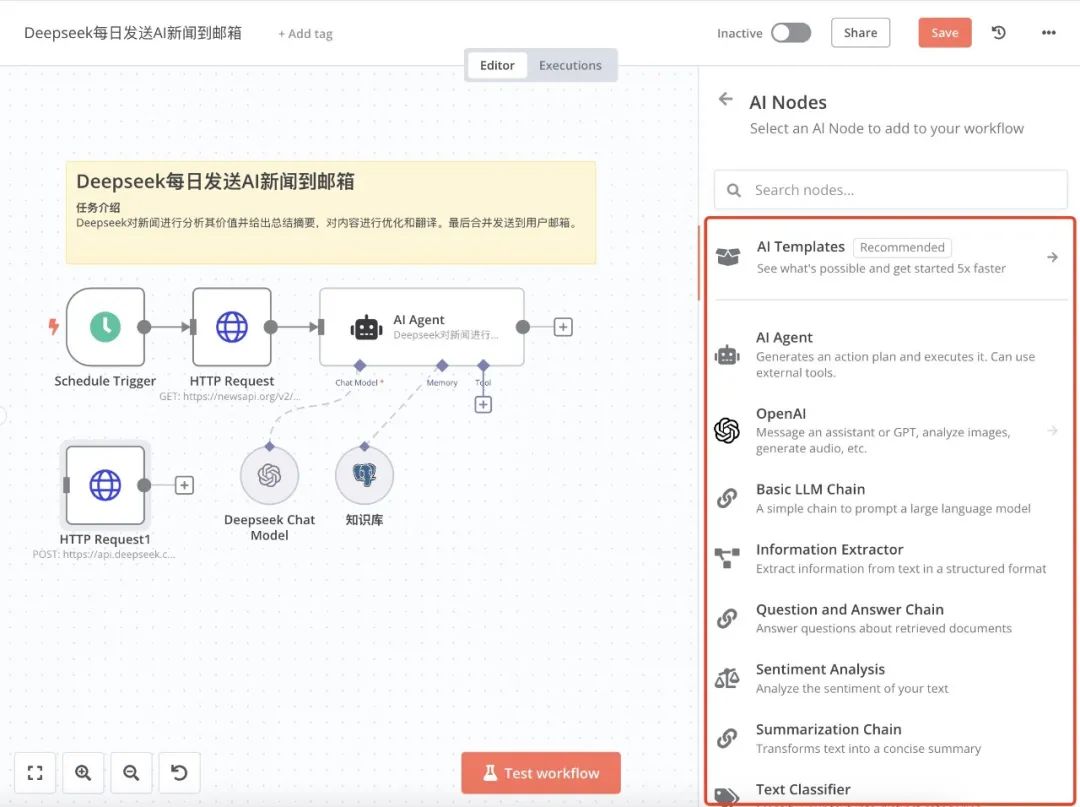Select the Schedule Trigger clock node
The width and height of the screenshot is (1080, 807).
(x=105, y=327)
